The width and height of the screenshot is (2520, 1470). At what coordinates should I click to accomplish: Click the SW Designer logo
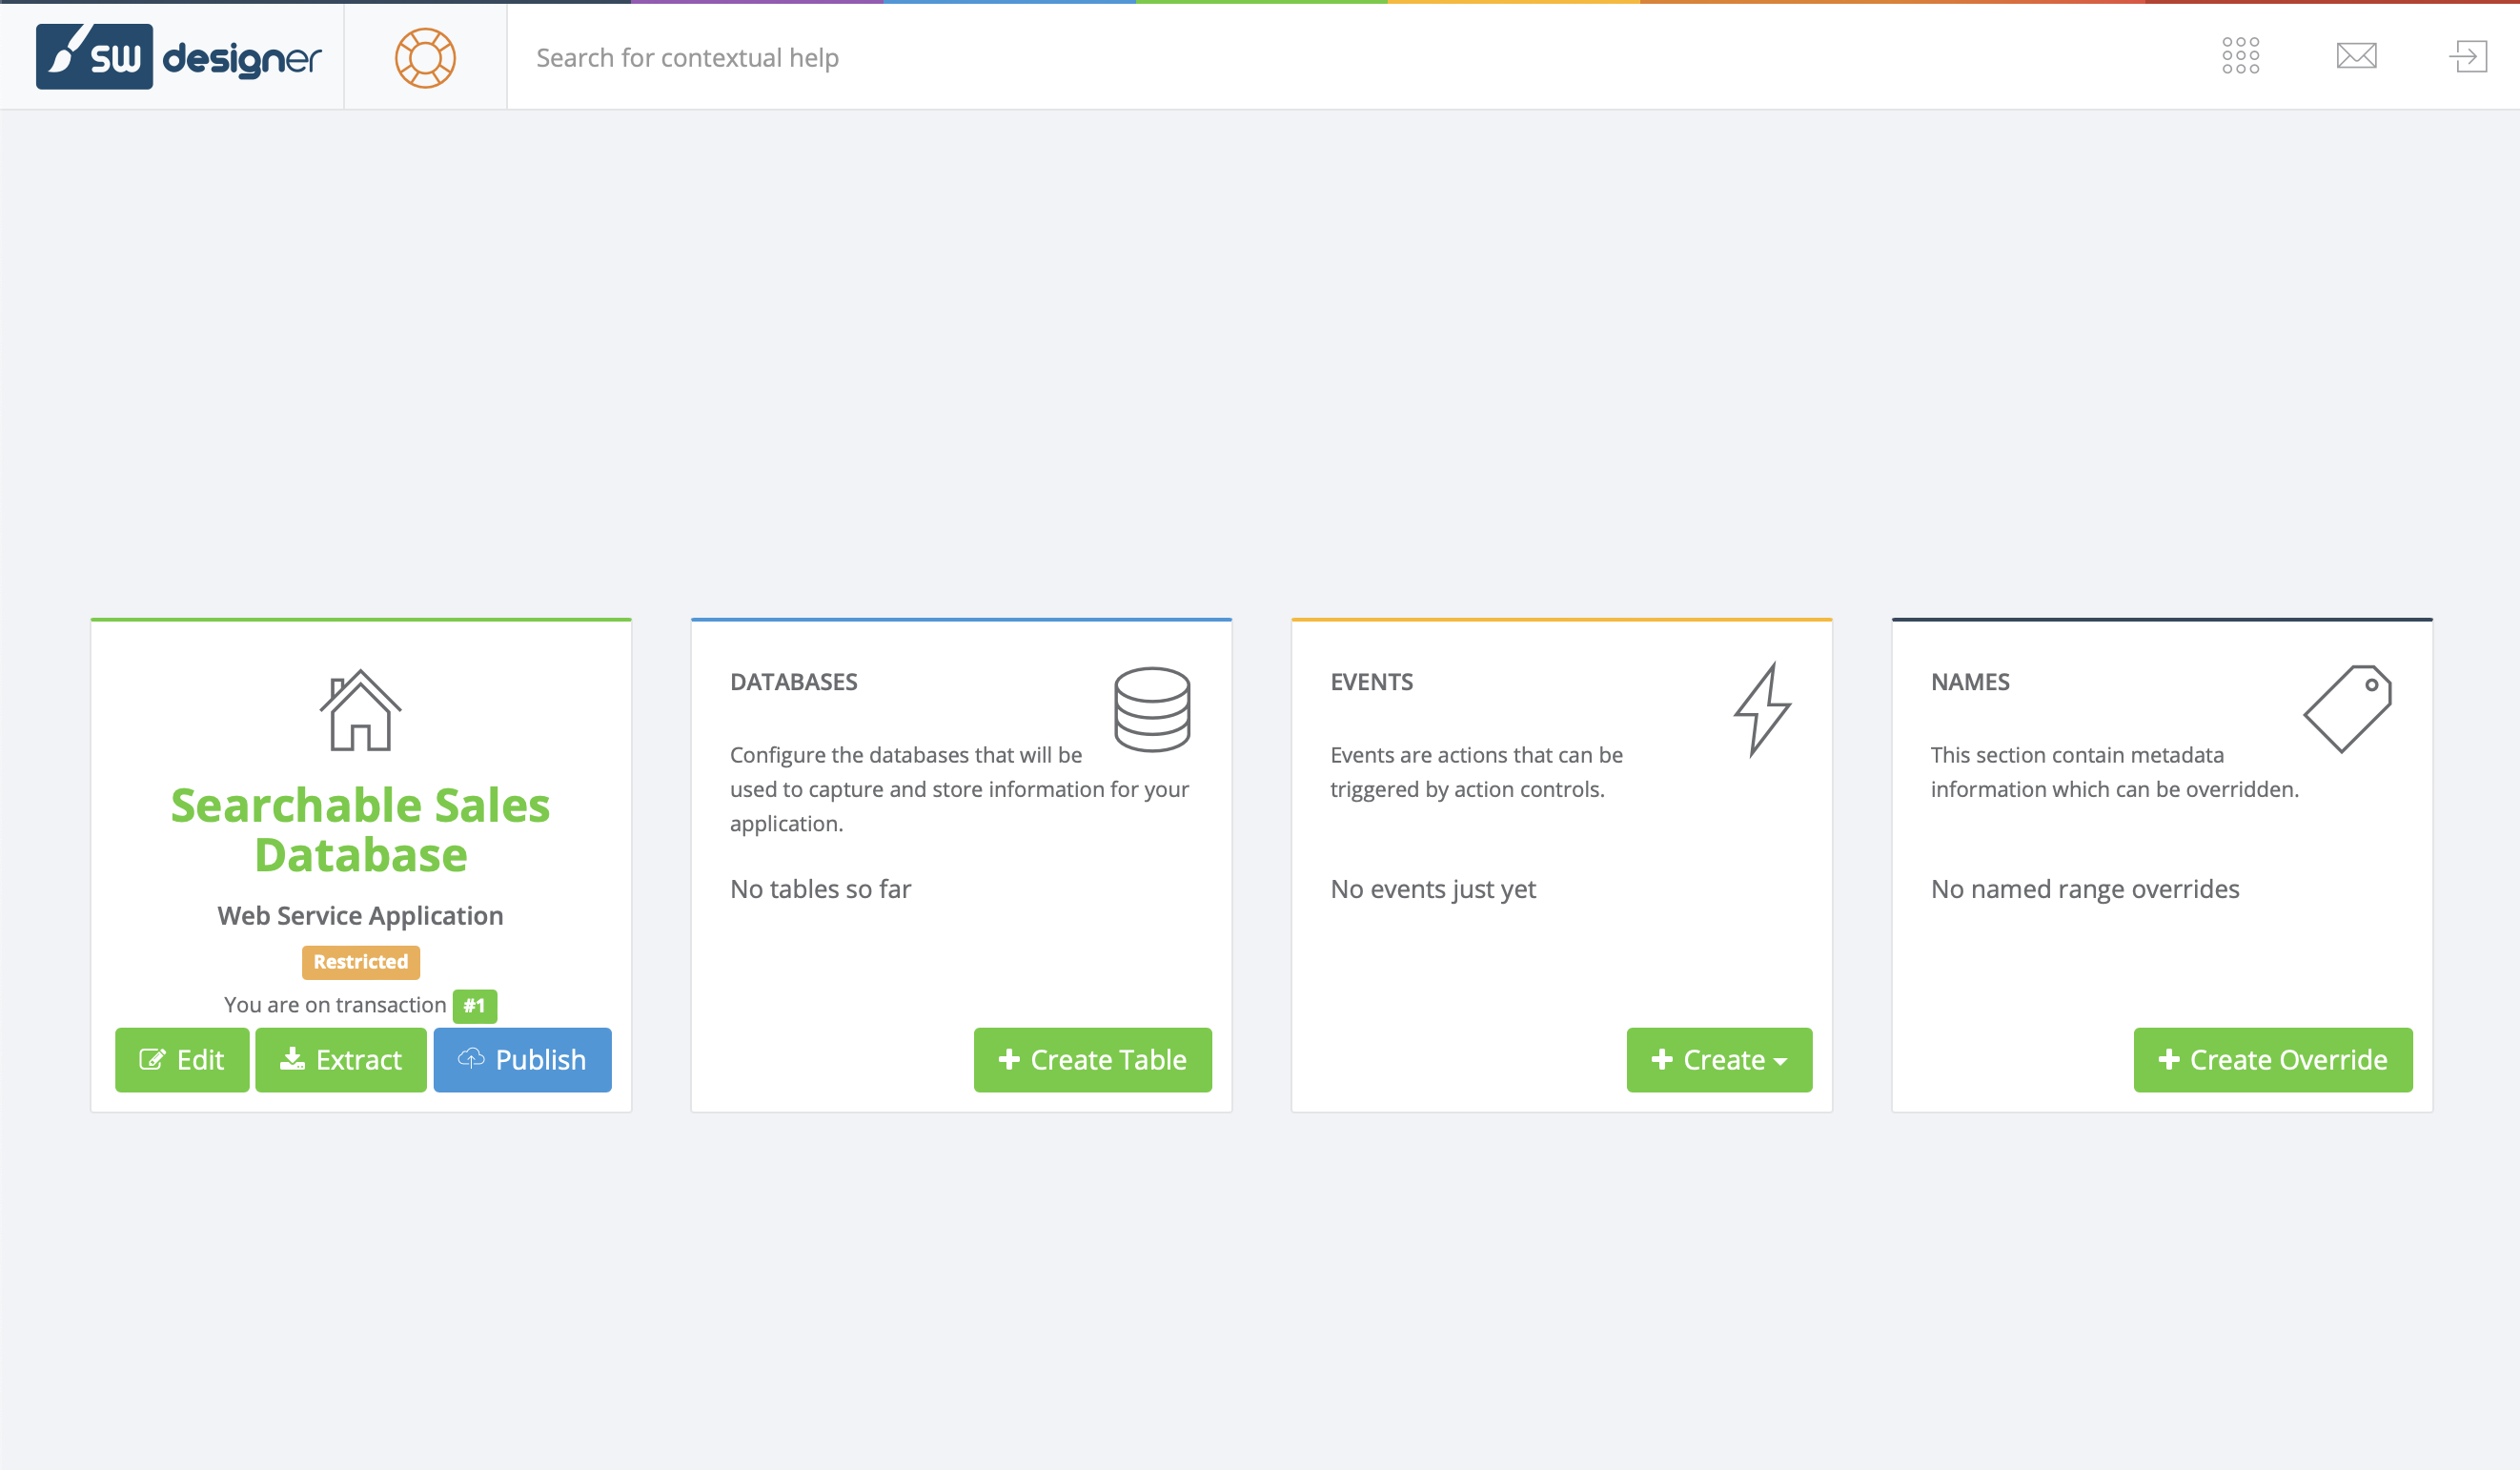178,57
